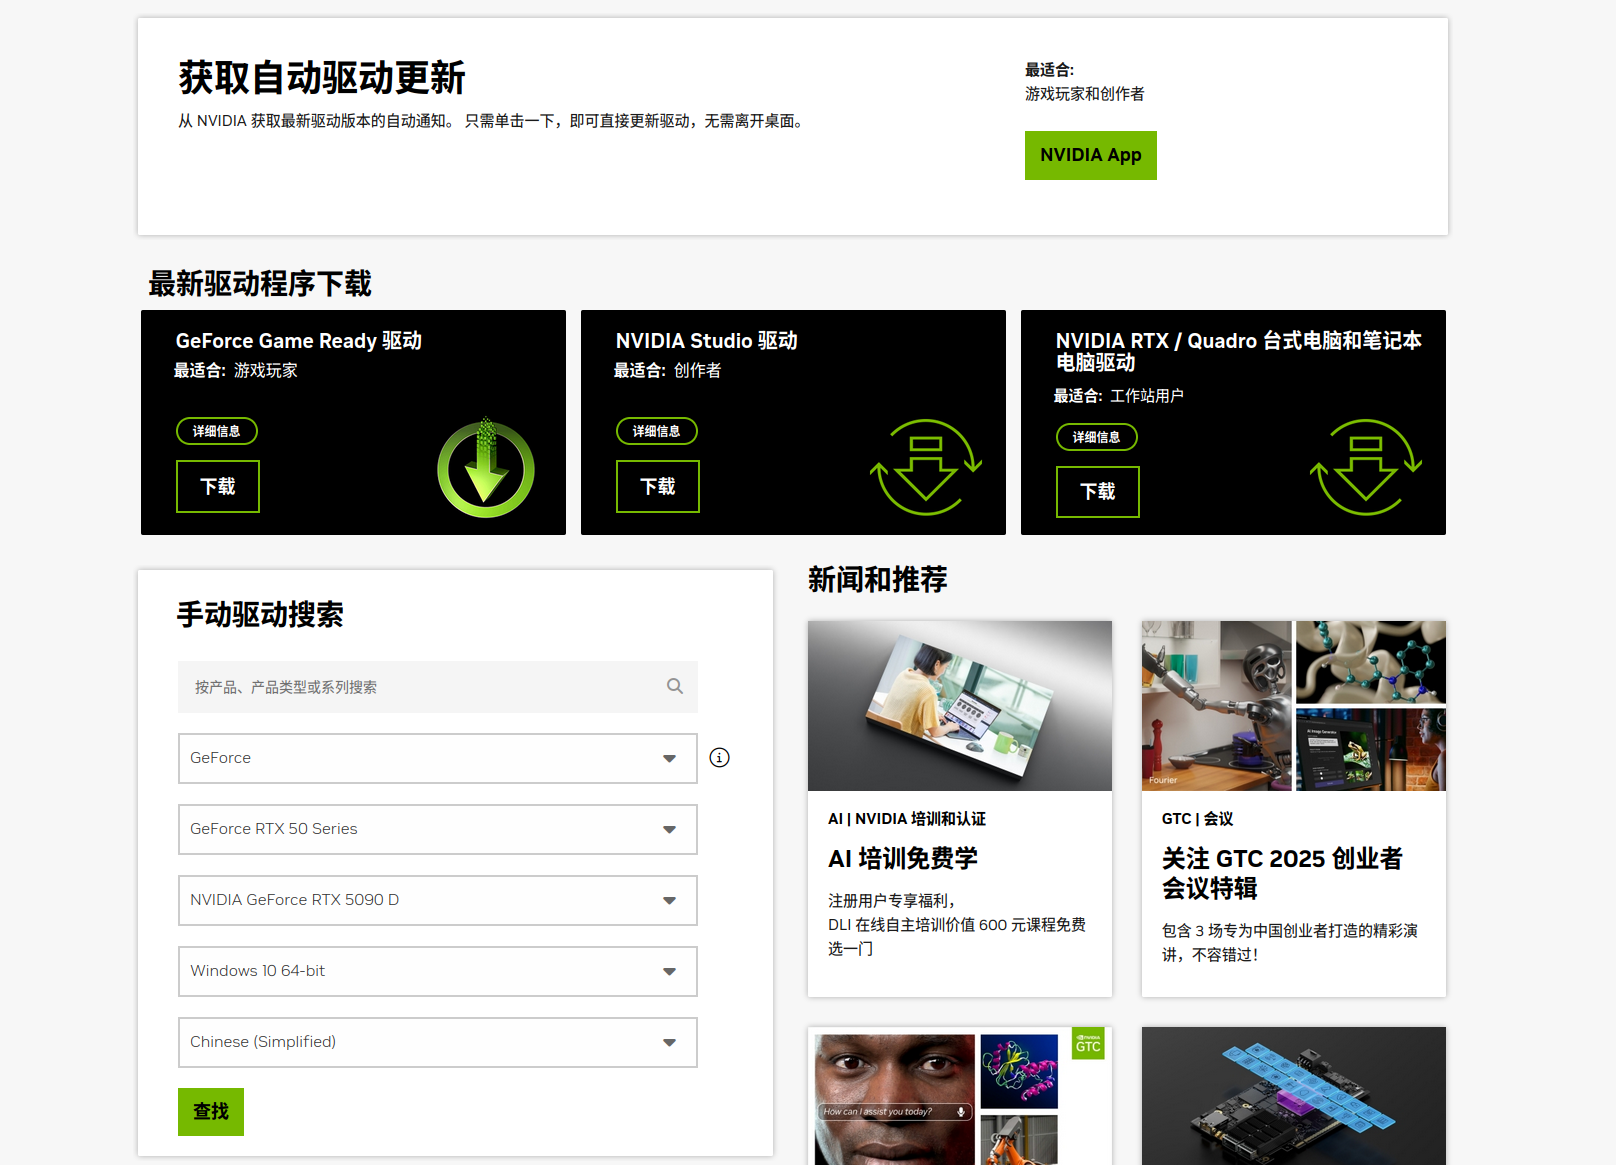Click the green download arrow icon on GeForce Game Ready card
Image resolution: width=1616 pixels, height=1165 pixels.
coord(486,468)
